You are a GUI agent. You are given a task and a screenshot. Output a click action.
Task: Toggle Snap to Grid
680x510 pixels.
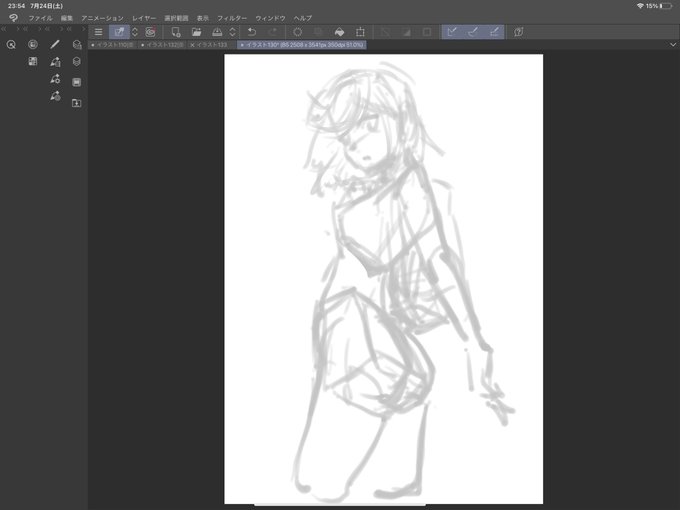coord(494,32)
